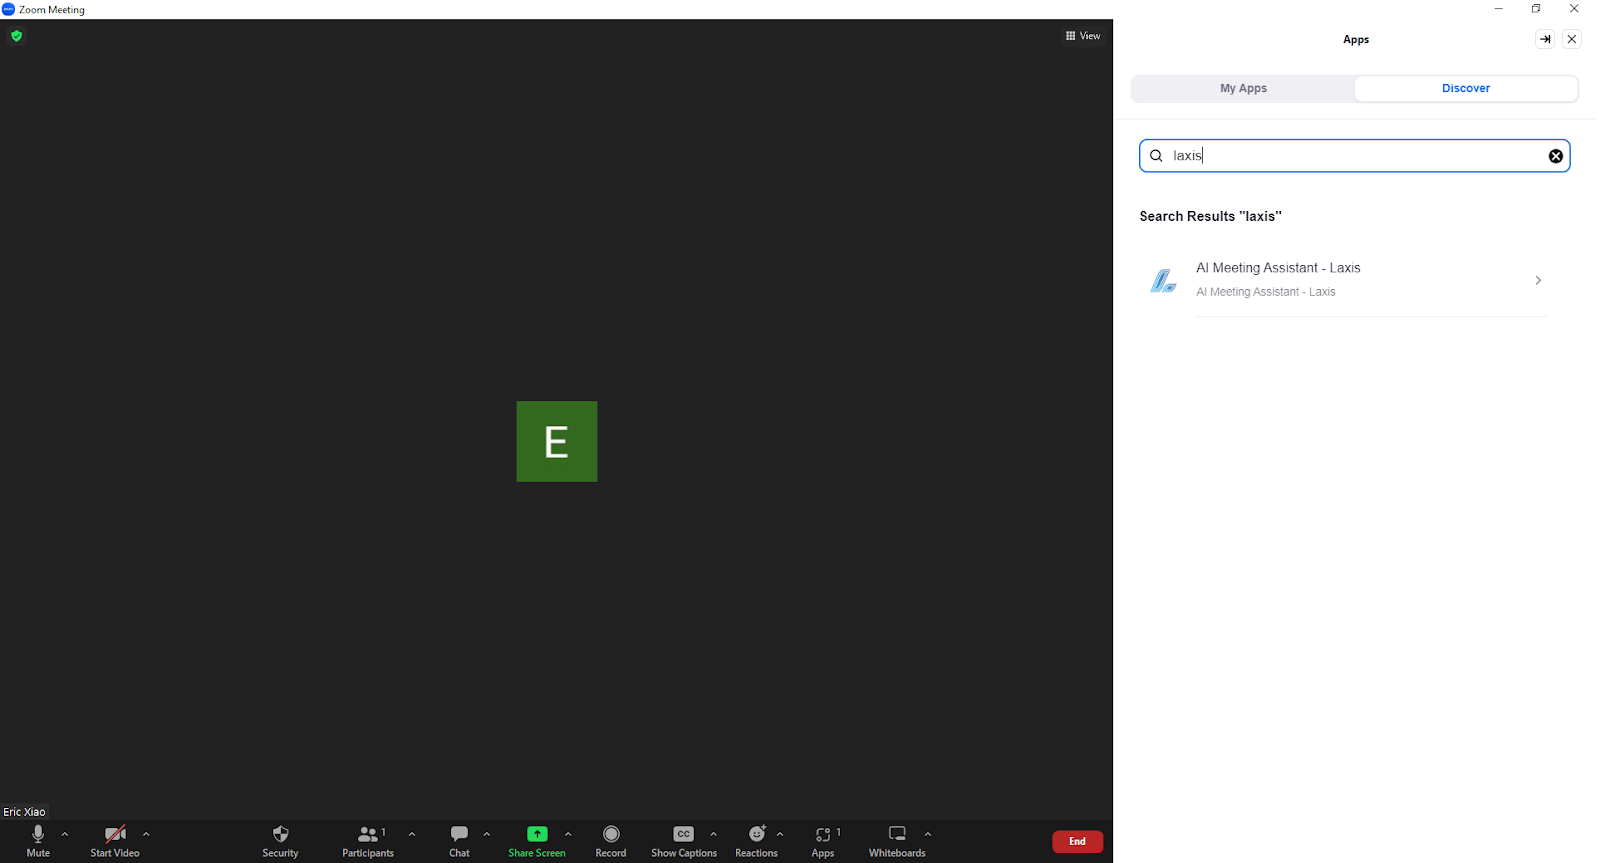
Task: Open share options arrow beside Share Screen
Action: 568,834
